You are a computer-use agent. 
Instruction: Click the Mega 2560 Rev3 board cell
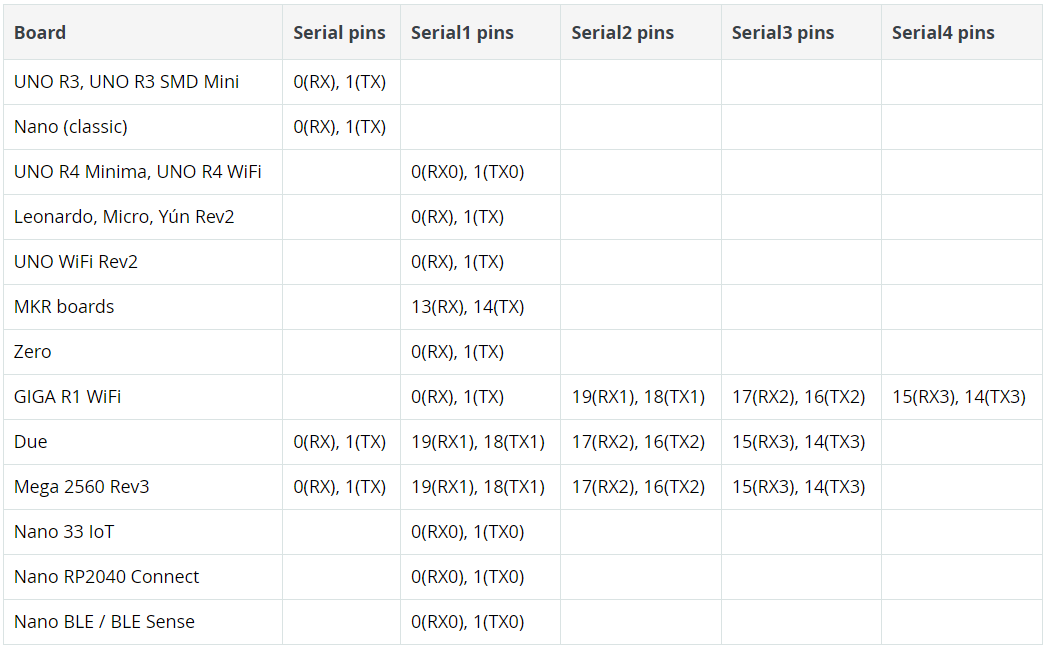[82, 487]
